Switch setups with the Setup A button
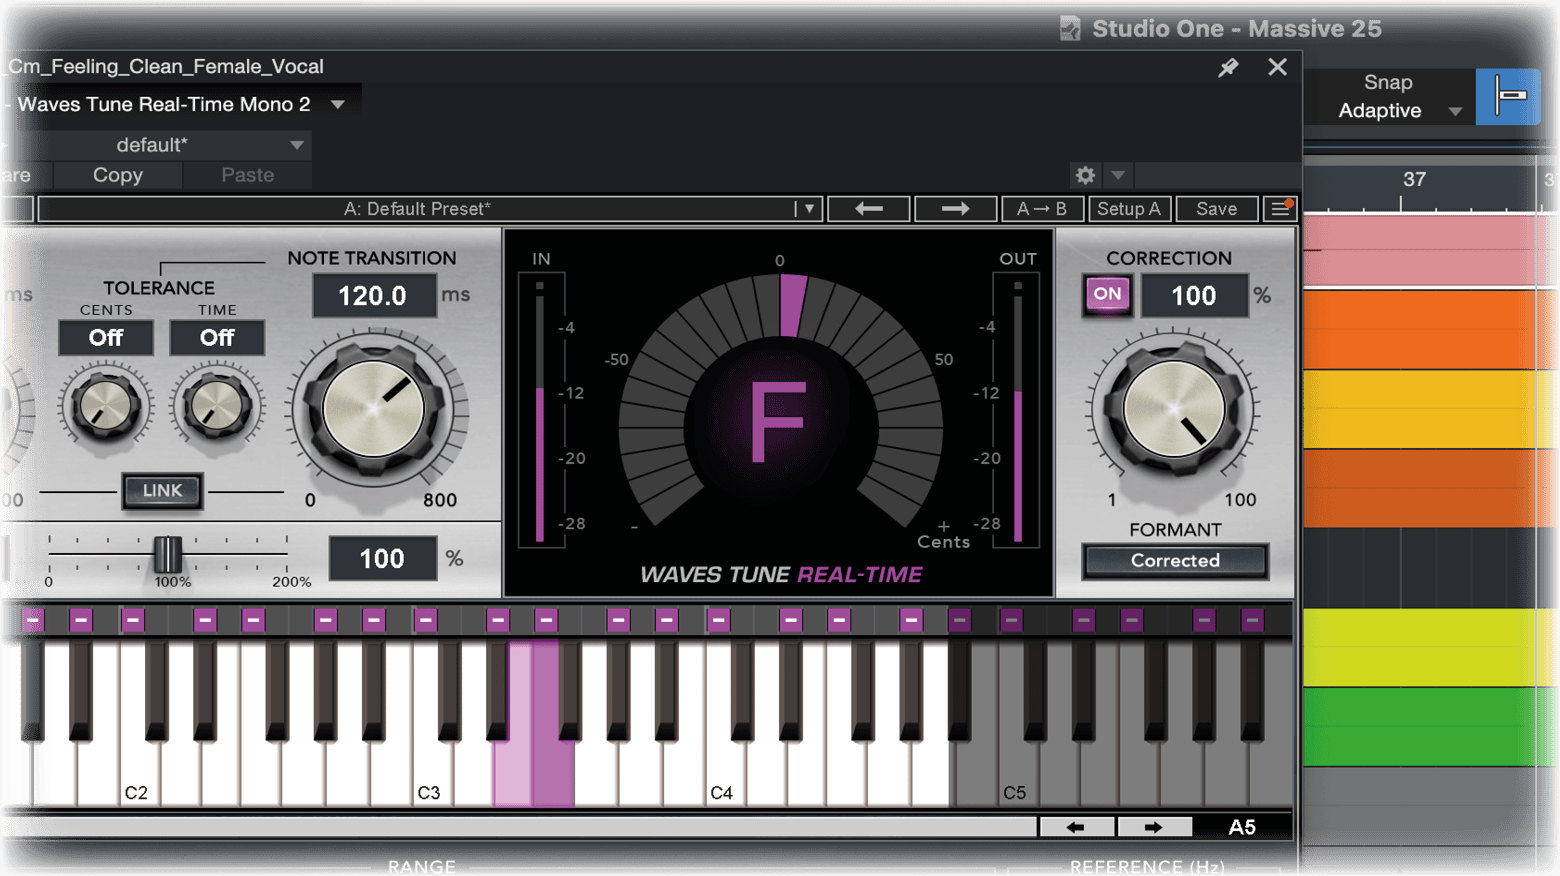The image size is (1560, 876). click(x=1129, y=209)
